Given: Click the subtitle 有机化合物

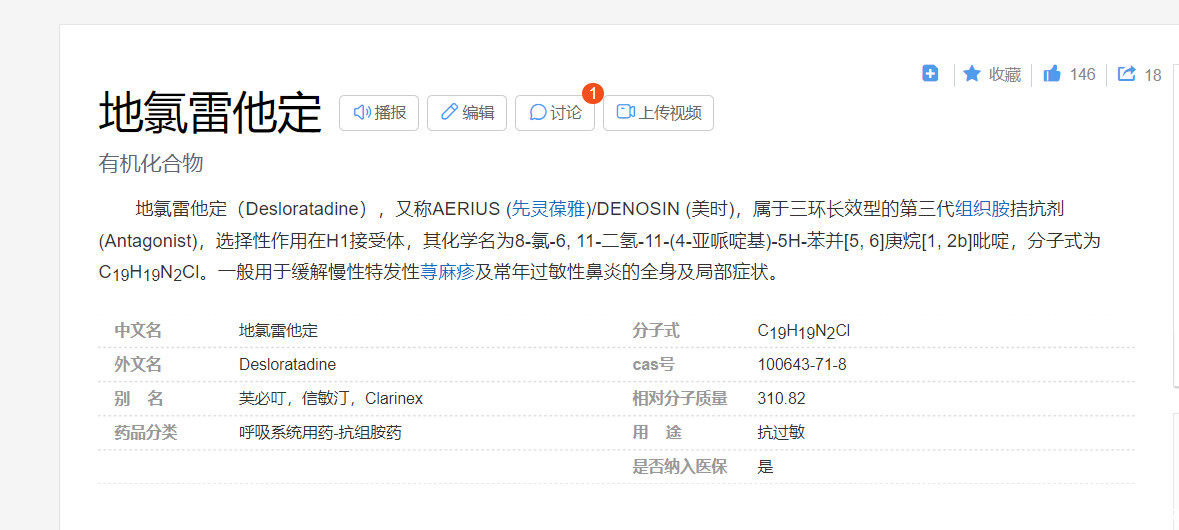Looking at the screenshot, I should tap(151, 163).
